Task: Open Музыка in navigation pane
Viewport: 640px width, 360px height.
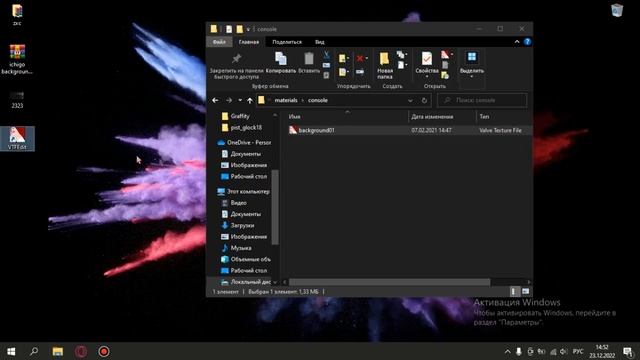Action: click(x=240, y=248)
